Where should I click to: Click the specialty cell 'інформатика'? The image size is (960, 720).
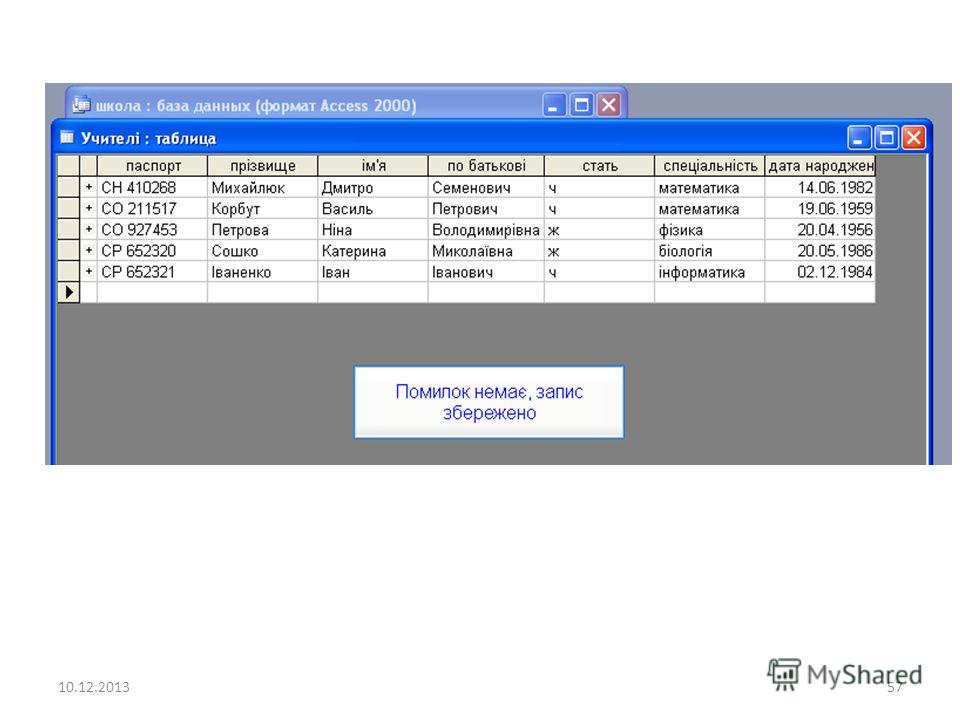(x=710, y=271)
